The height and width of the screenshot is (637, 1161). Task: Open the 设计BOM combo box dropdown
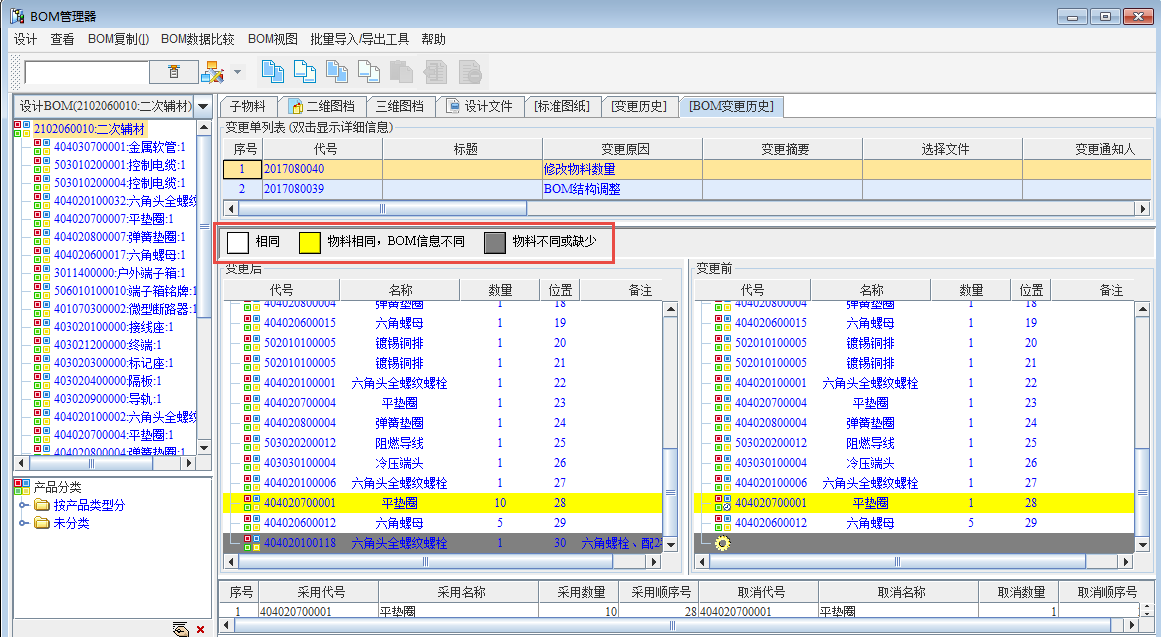(x=203, y=106)
